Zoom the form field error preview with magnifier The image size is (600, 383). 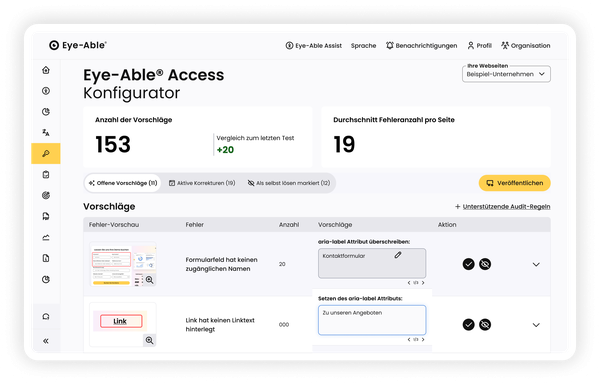tap(150, 280)
